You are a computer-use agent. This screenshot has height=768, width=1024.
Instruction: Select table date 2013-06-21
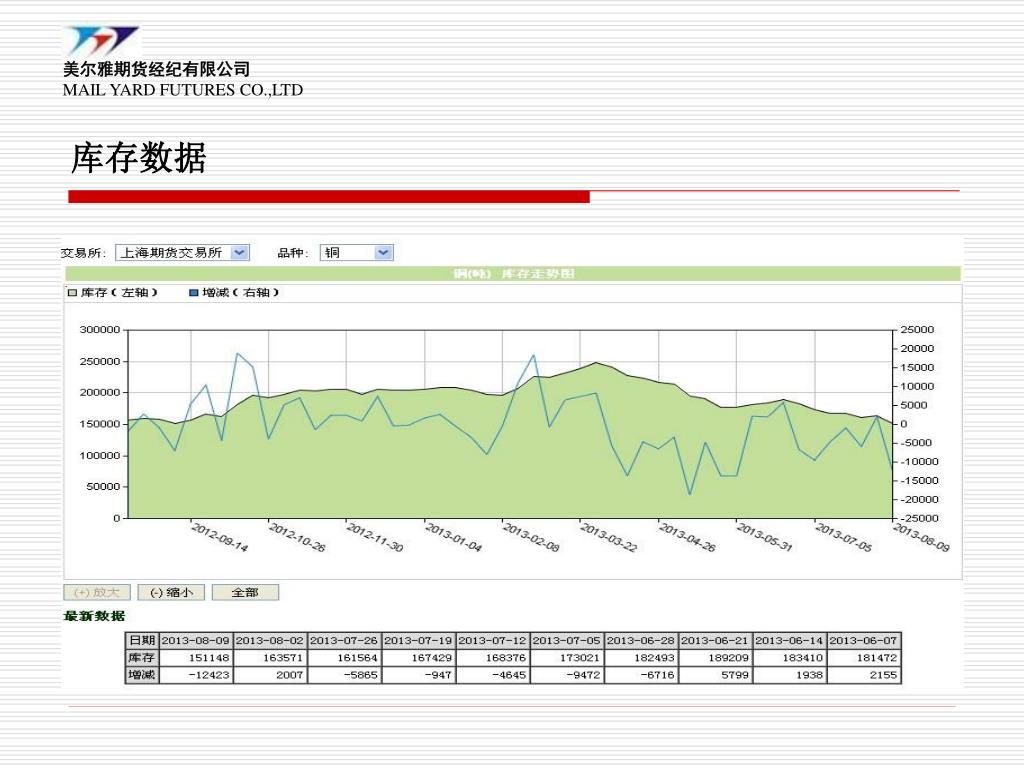715,641
